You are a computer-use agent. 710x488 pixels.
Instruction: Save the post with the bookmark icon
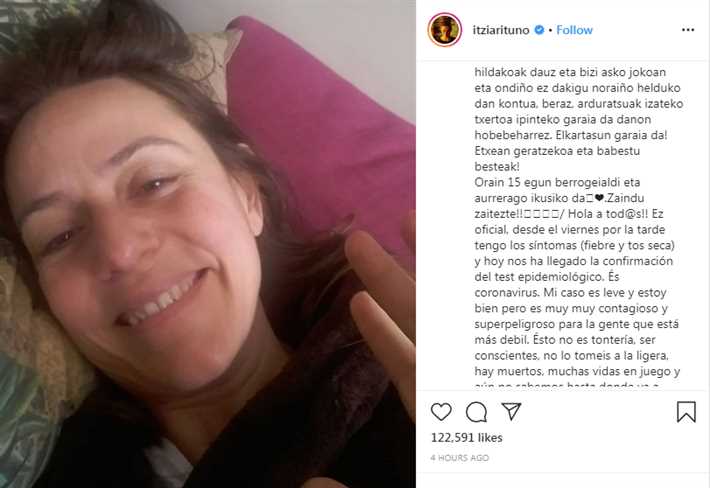(686, 412)
